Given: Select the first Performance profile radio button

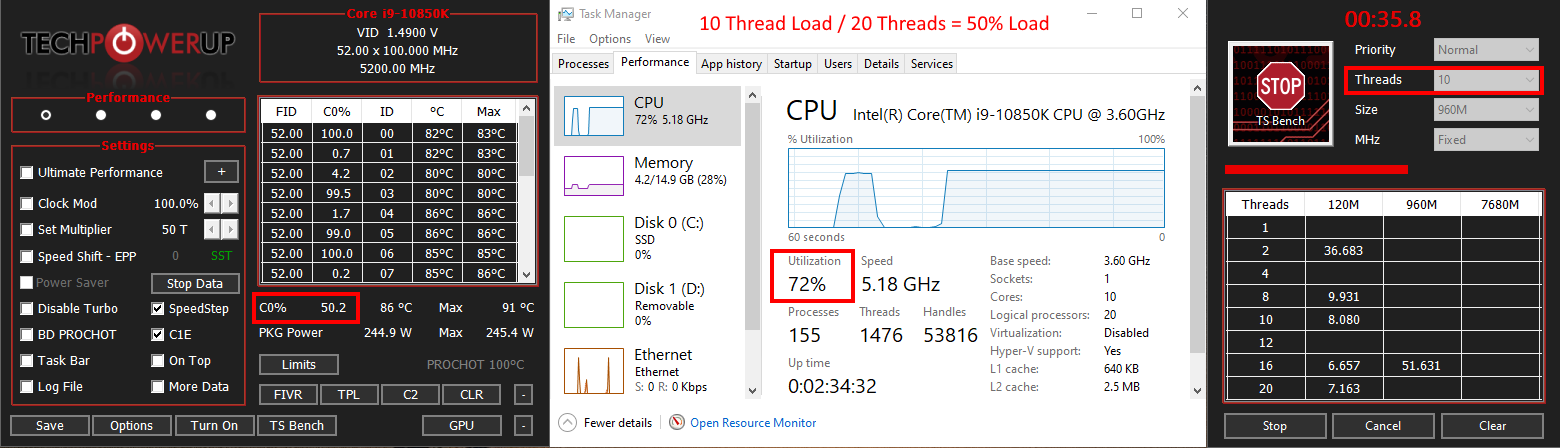Looking at the screenshot, I should pyautogui.click(x=46, y=115).
